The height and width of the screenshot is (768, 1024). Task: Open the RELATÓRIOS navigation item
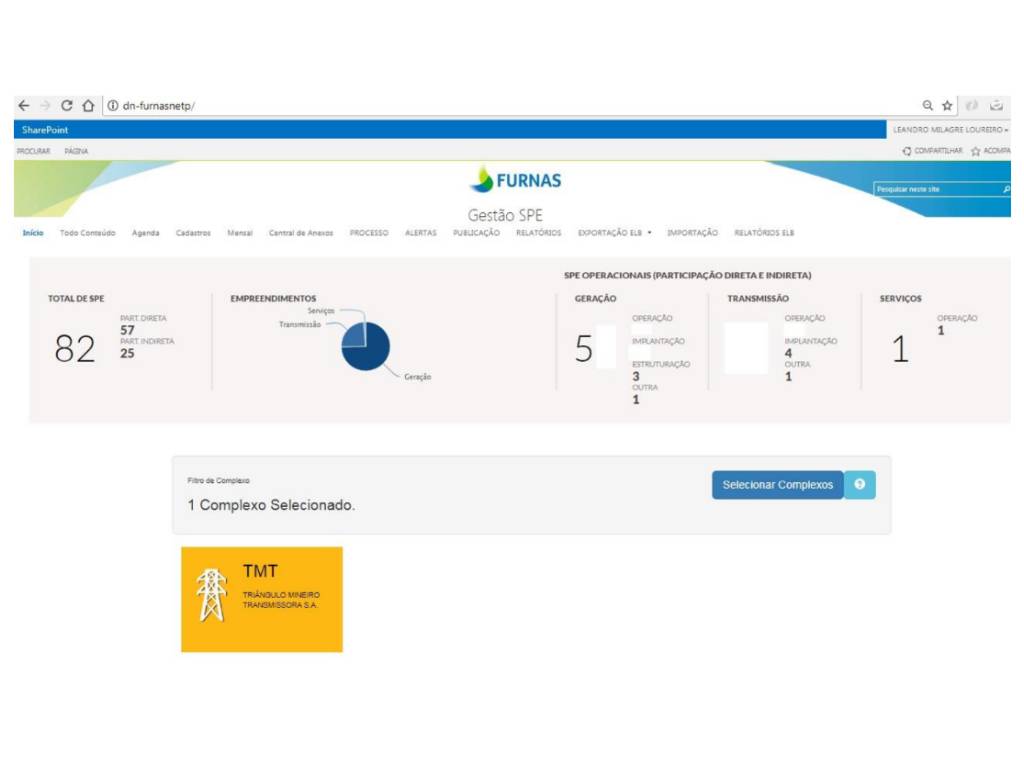(x=539, y=232)
